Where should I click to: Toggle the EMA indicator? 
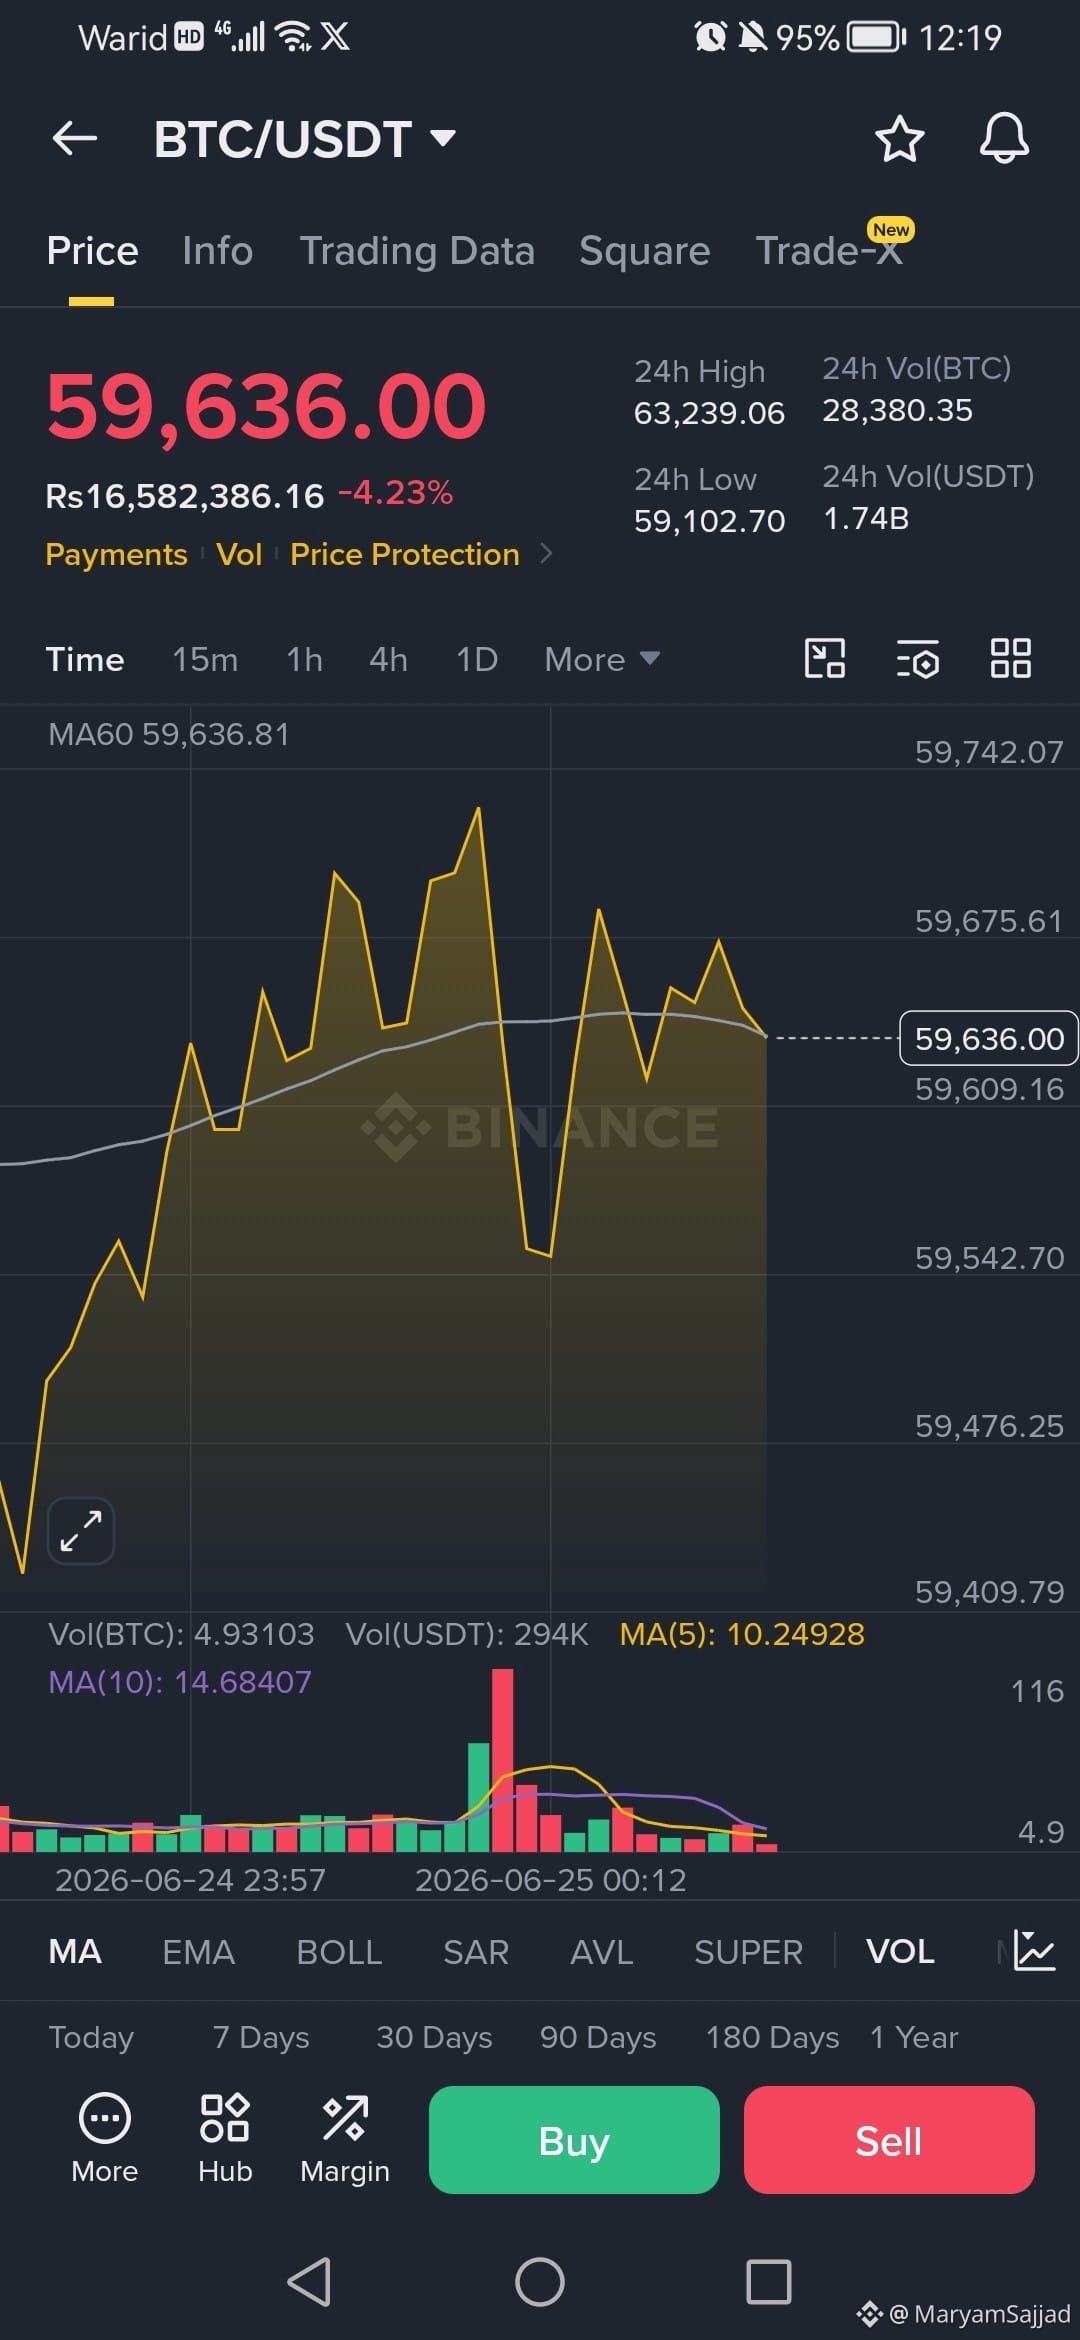[x=198, y=1951]
